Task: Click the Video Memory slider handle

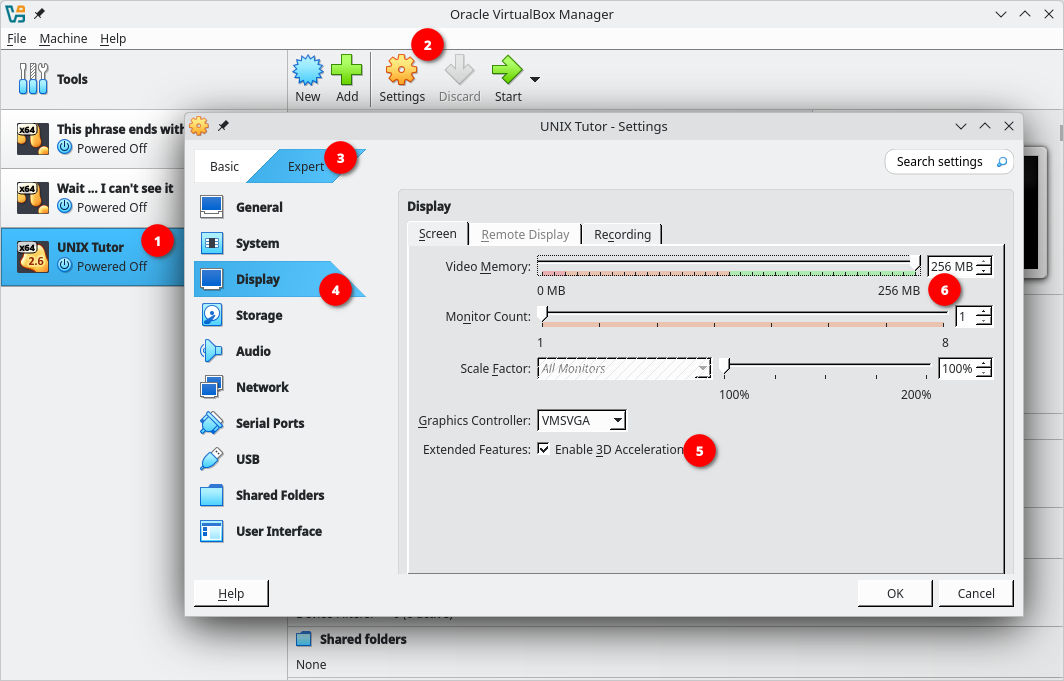Action: point(915,264)
